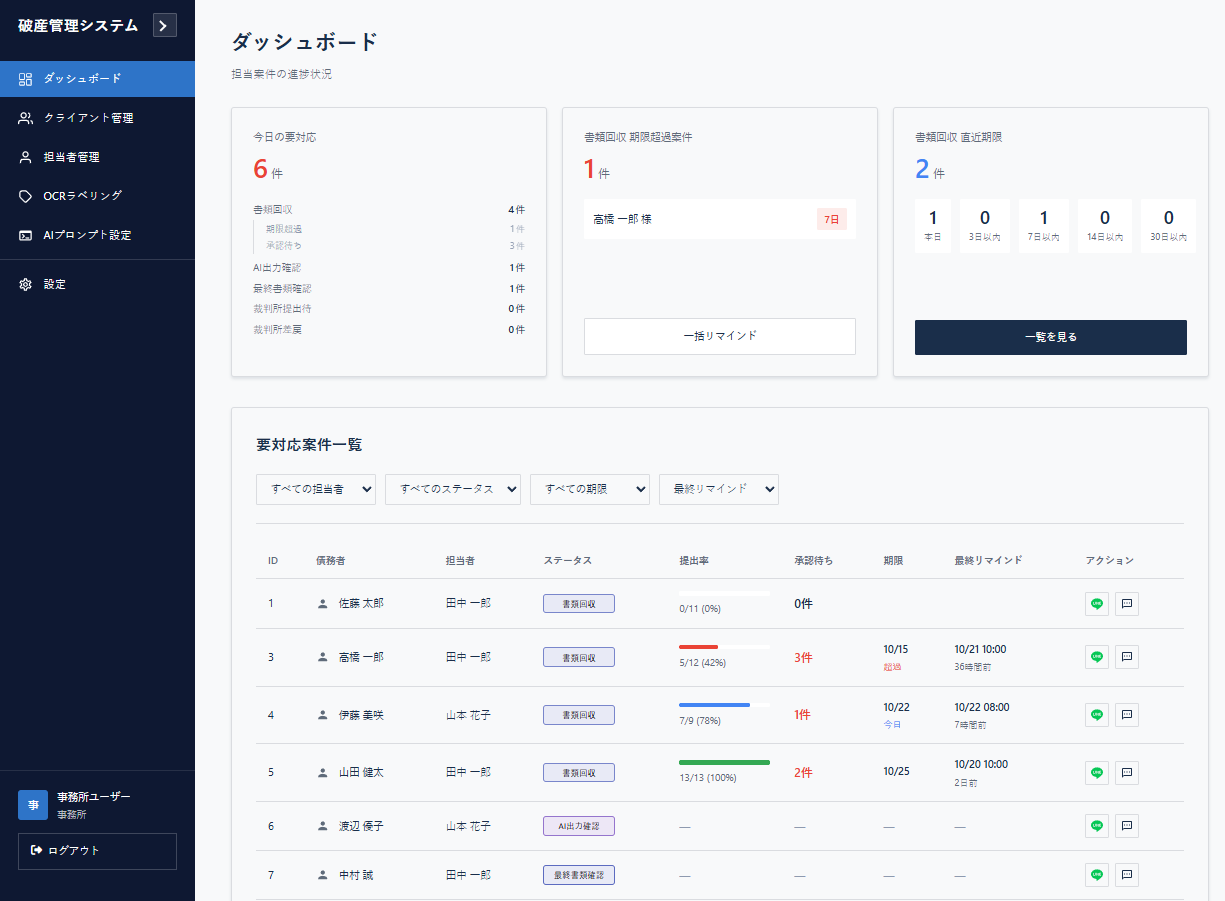Image resolution: width=1225 pixels, height=901 pixels.
Task: Open the すべての担当者 filter dropdown
Action: 316,489
